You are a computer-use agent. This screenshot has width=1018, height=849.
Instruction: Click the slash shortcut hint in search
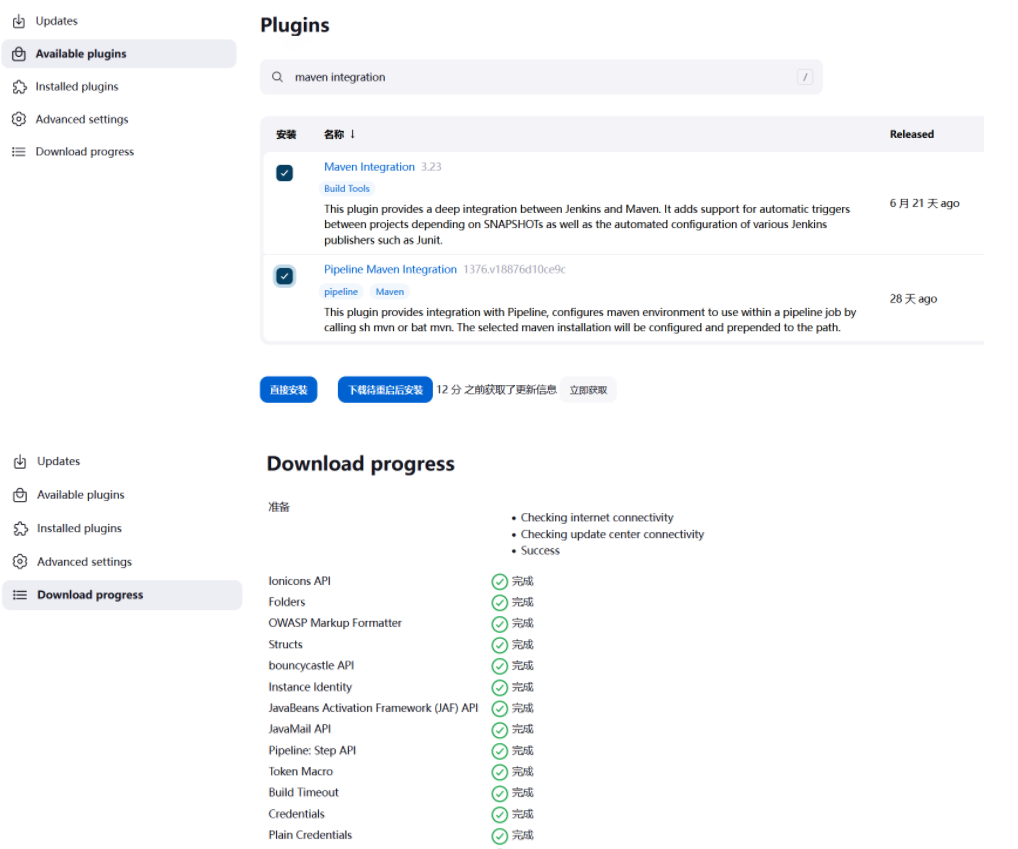click(804, 77)
